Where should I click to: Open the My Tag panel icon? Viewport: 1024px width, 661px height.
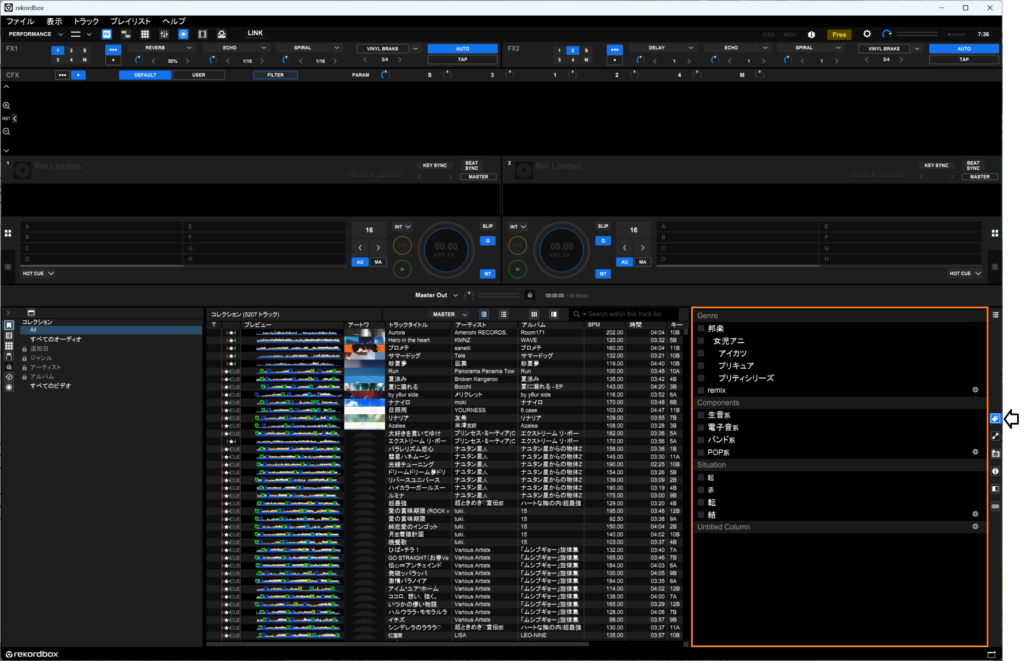click(995, 419)
